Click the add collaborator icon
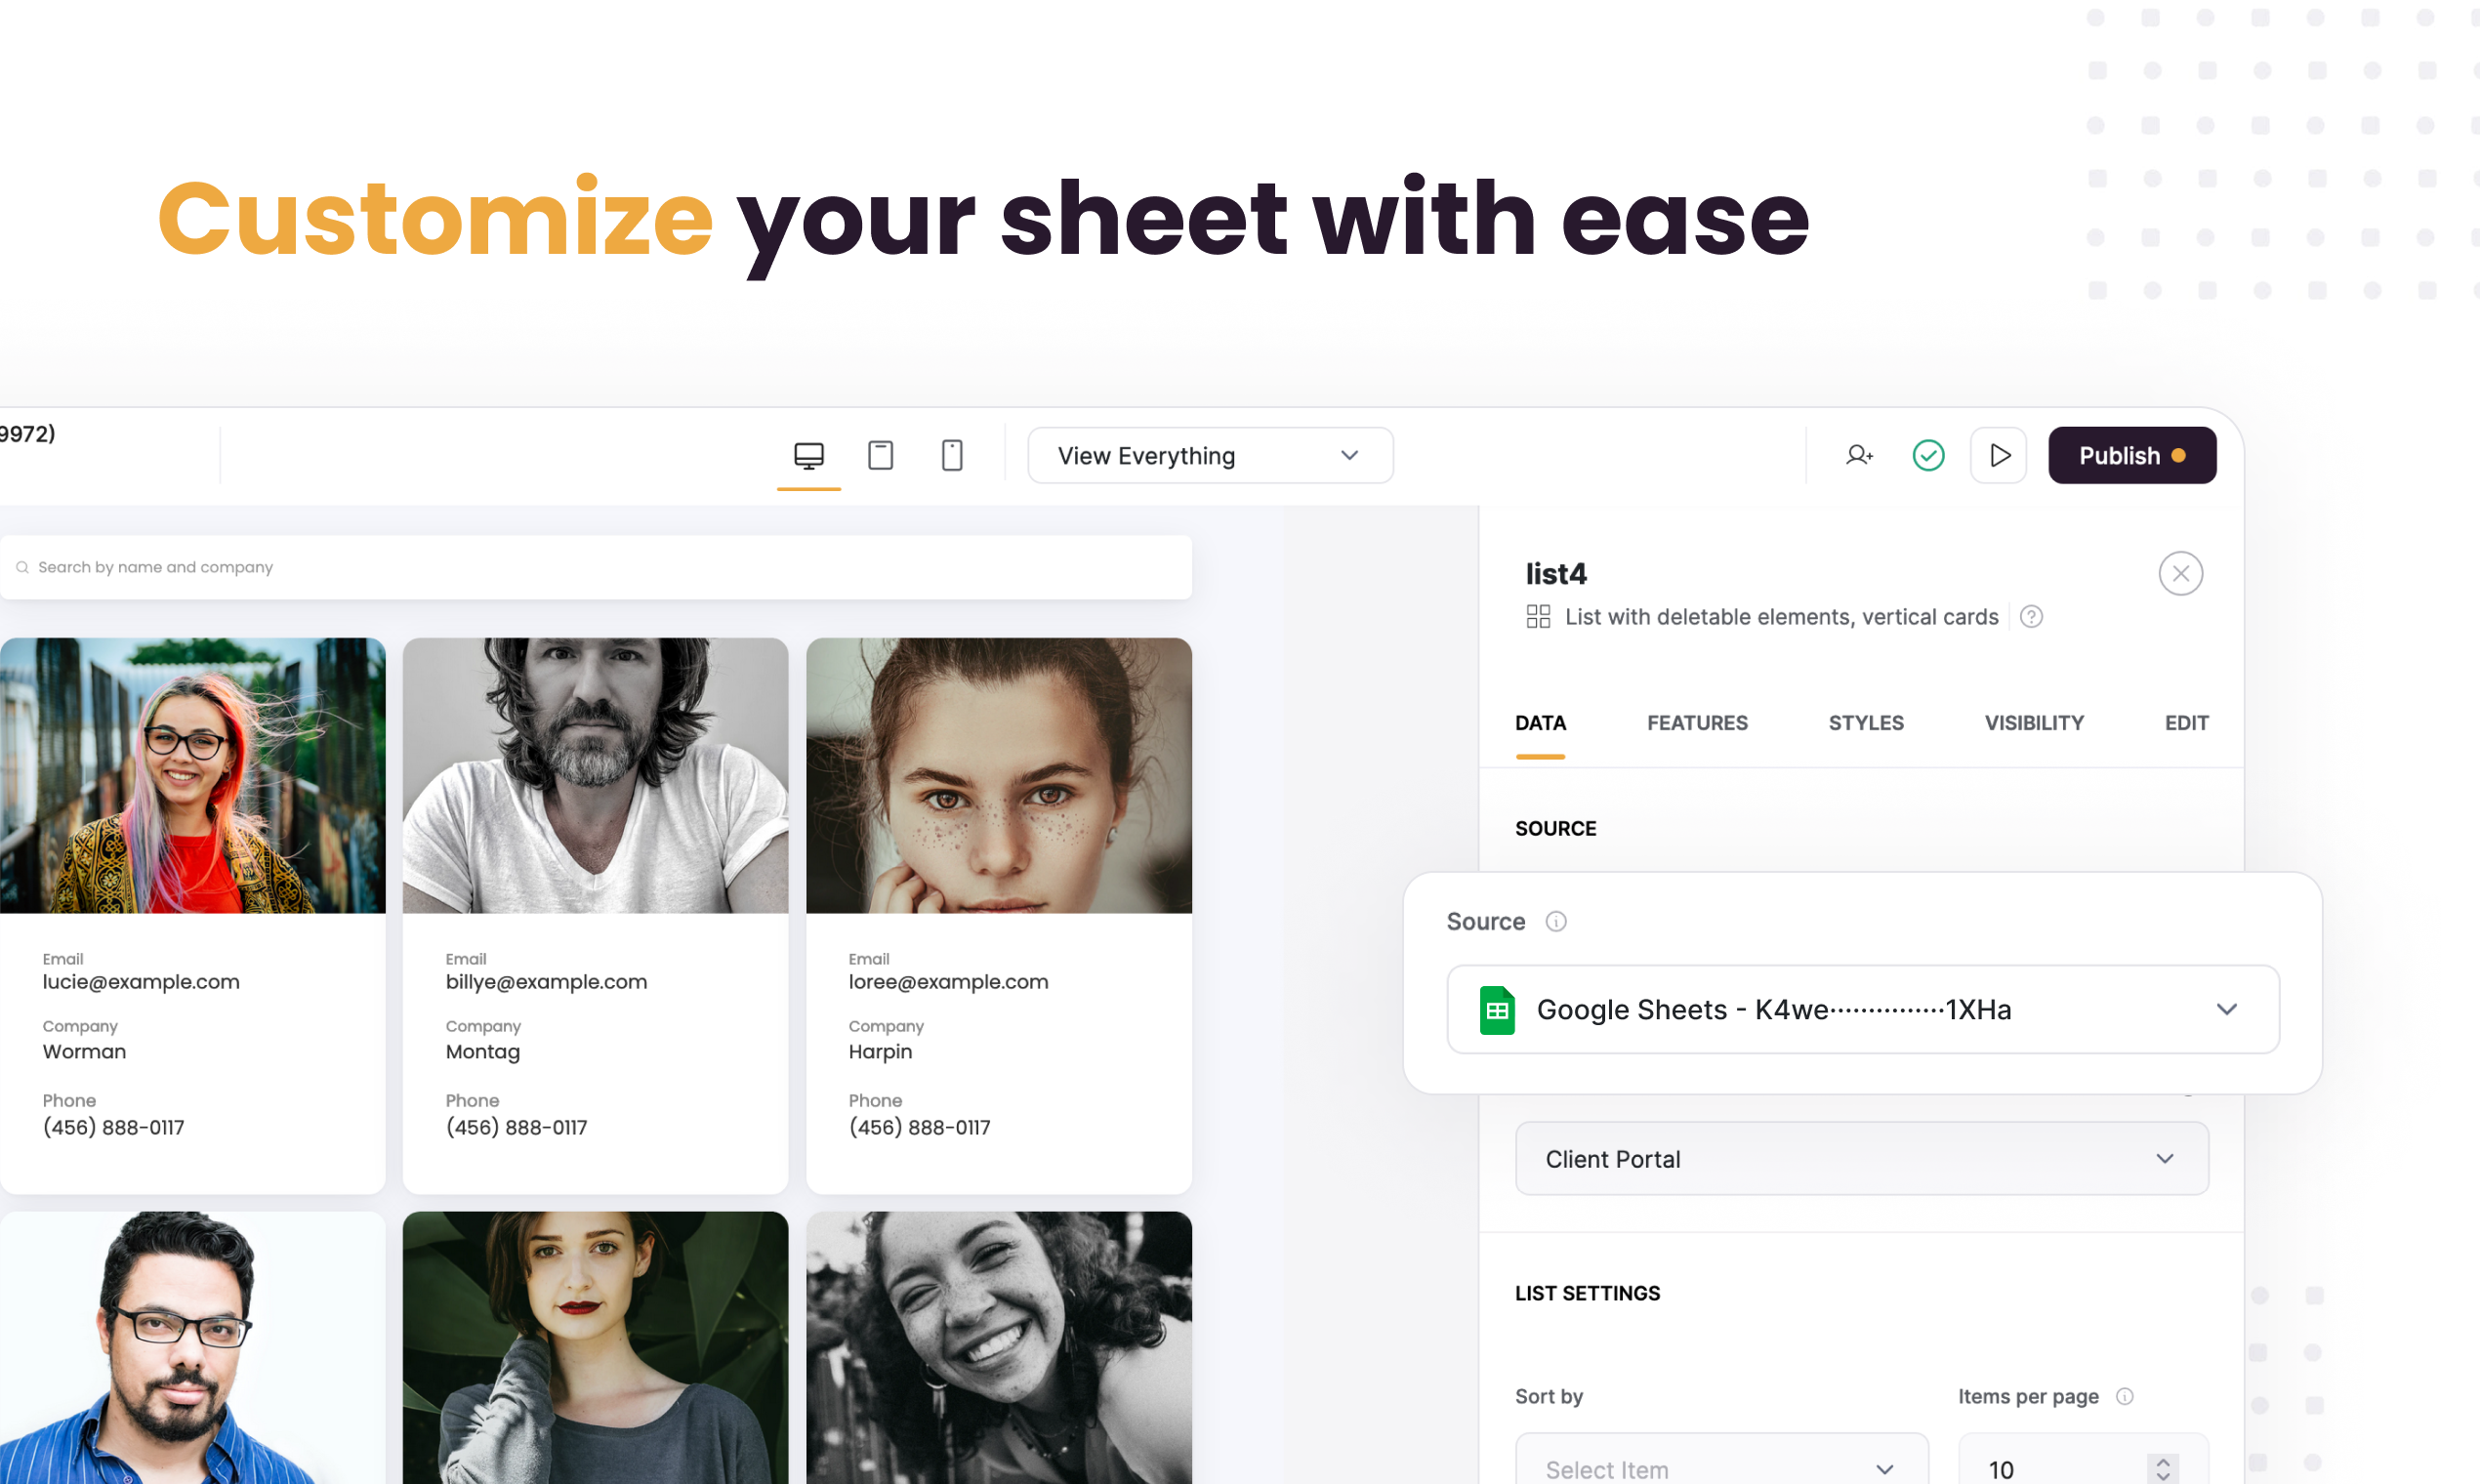The image size is (2480, 1484). point(1858,456)
